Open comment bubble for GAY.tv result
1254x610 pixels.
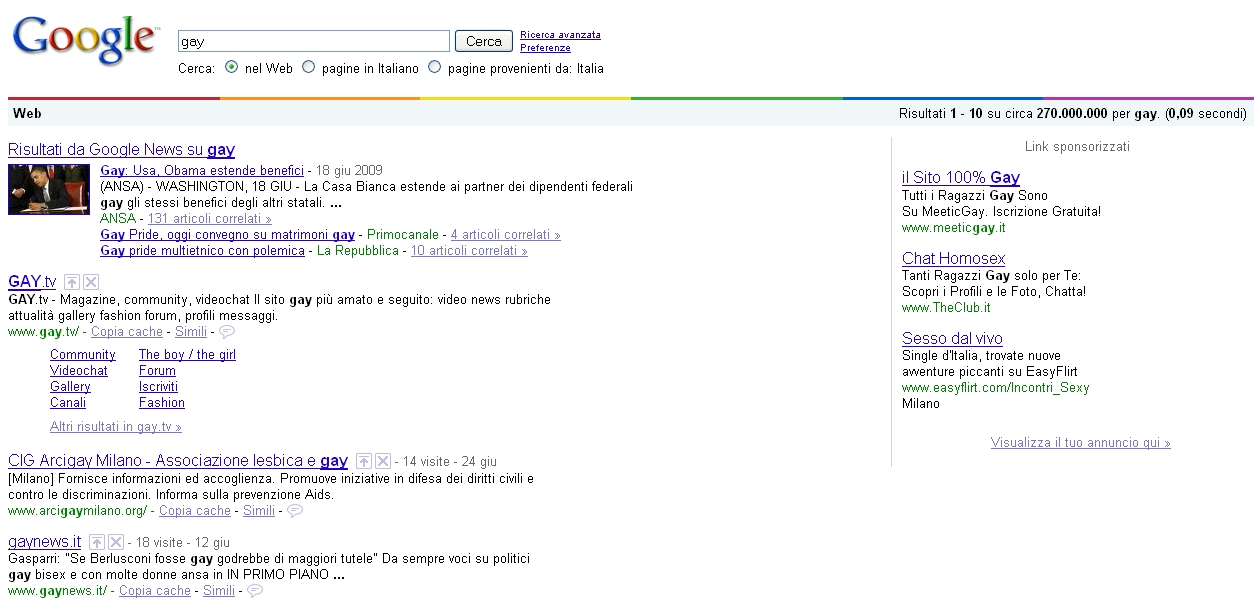tap(227, 331)
